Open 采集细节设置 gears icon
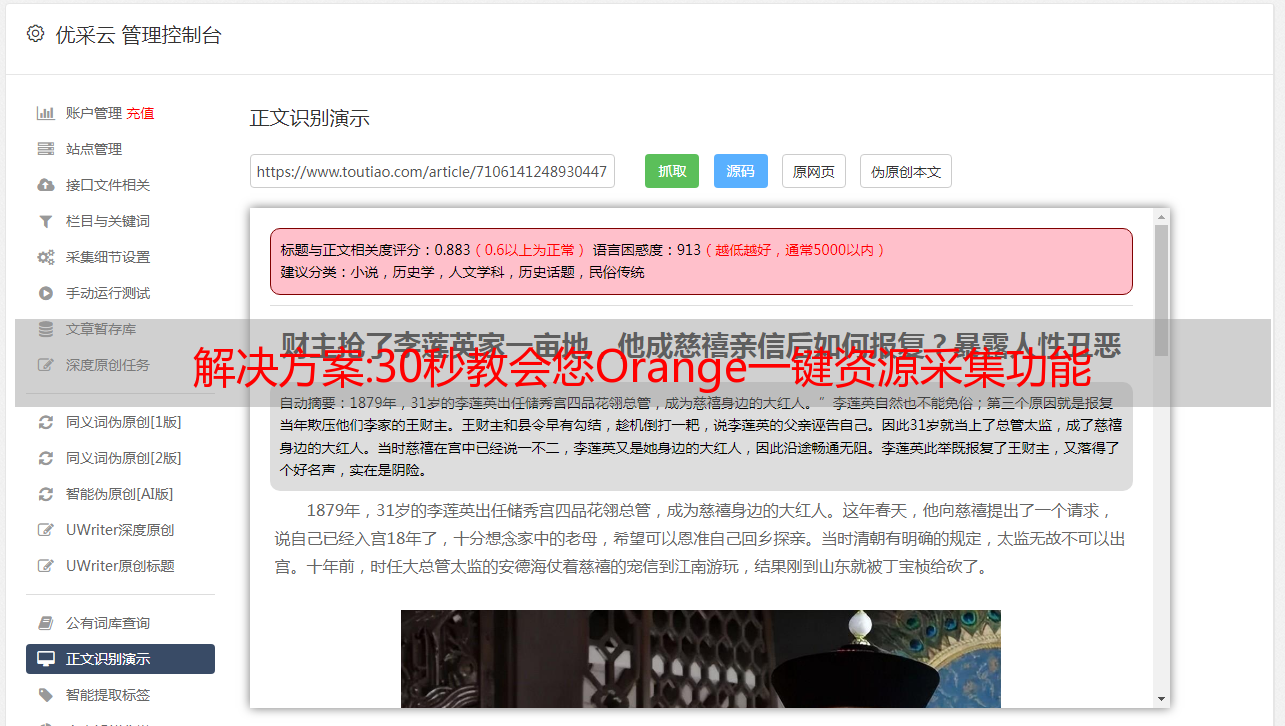1285x726 pixels. 45,257
